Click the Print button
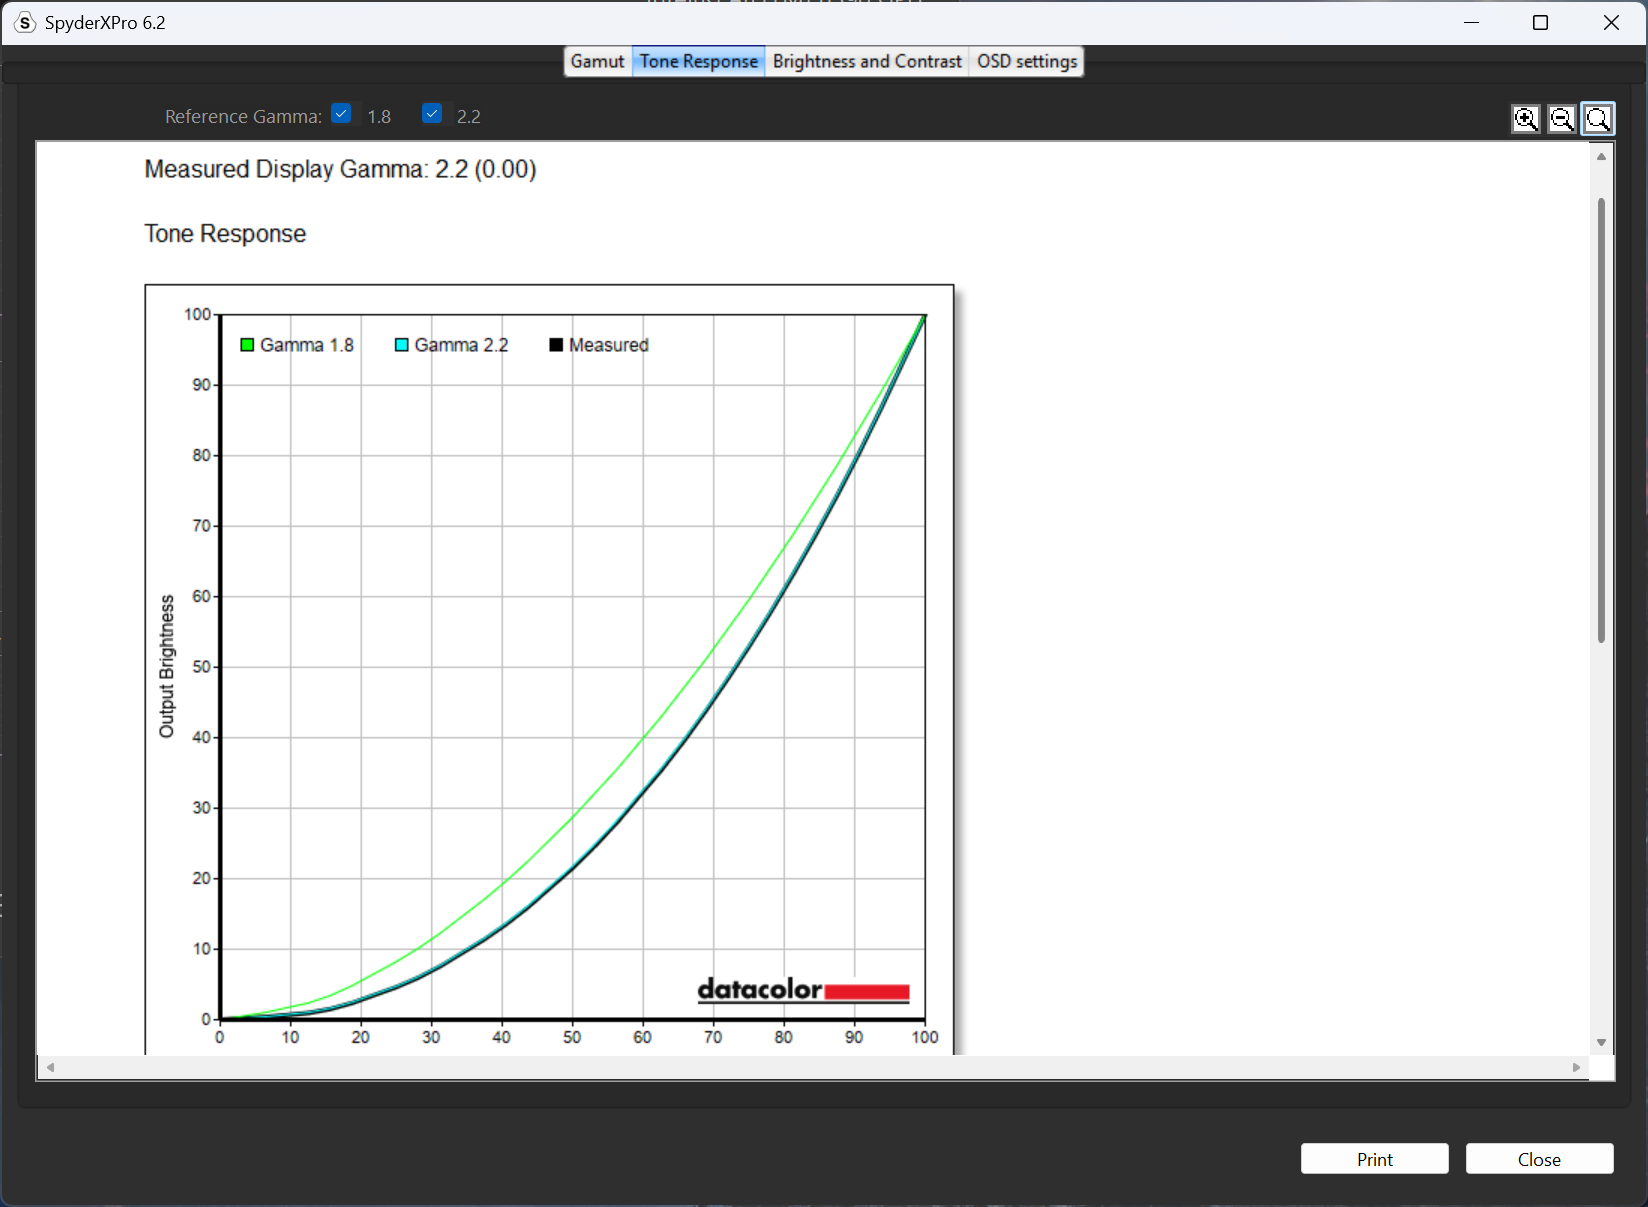Image resolution: width=1648 pixels, height=1207 pixels. click(x=1375, y=1159)
